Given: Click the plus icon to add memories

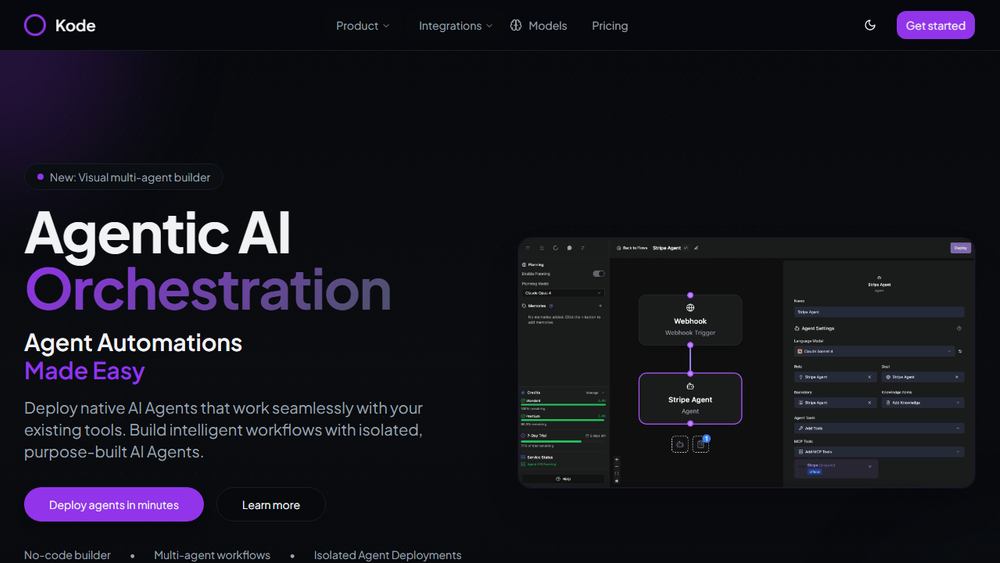Looking at the screenshot, I should (600, 306).
